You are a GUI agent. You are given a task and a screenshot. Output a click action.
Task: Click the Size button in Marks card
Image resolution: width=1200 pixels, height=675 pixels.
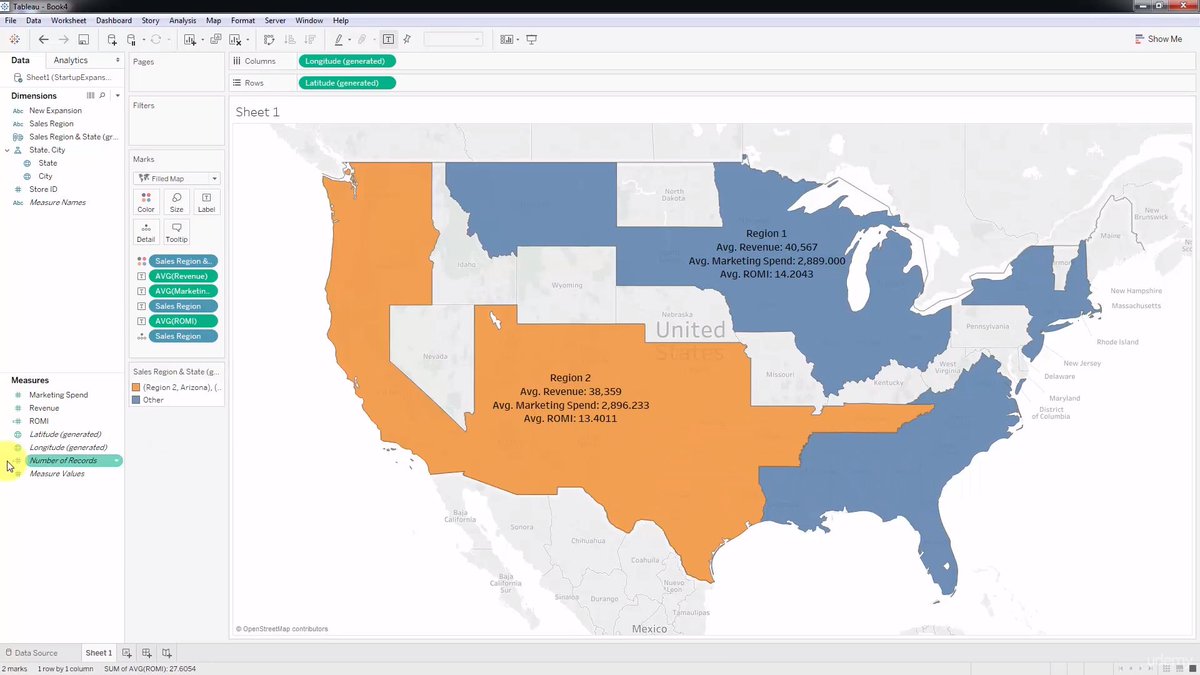coord(176,202)
